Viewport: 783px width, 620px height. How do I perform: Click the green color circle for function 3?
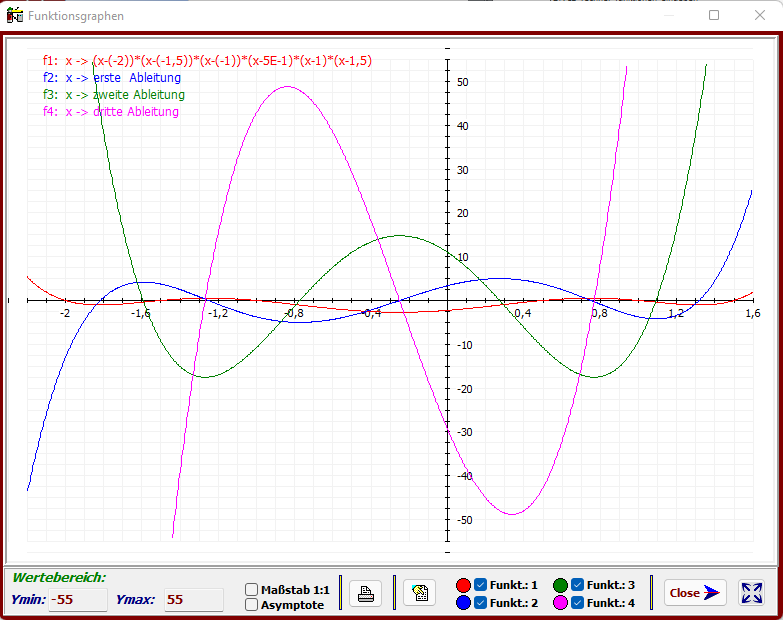pos(560,585)
